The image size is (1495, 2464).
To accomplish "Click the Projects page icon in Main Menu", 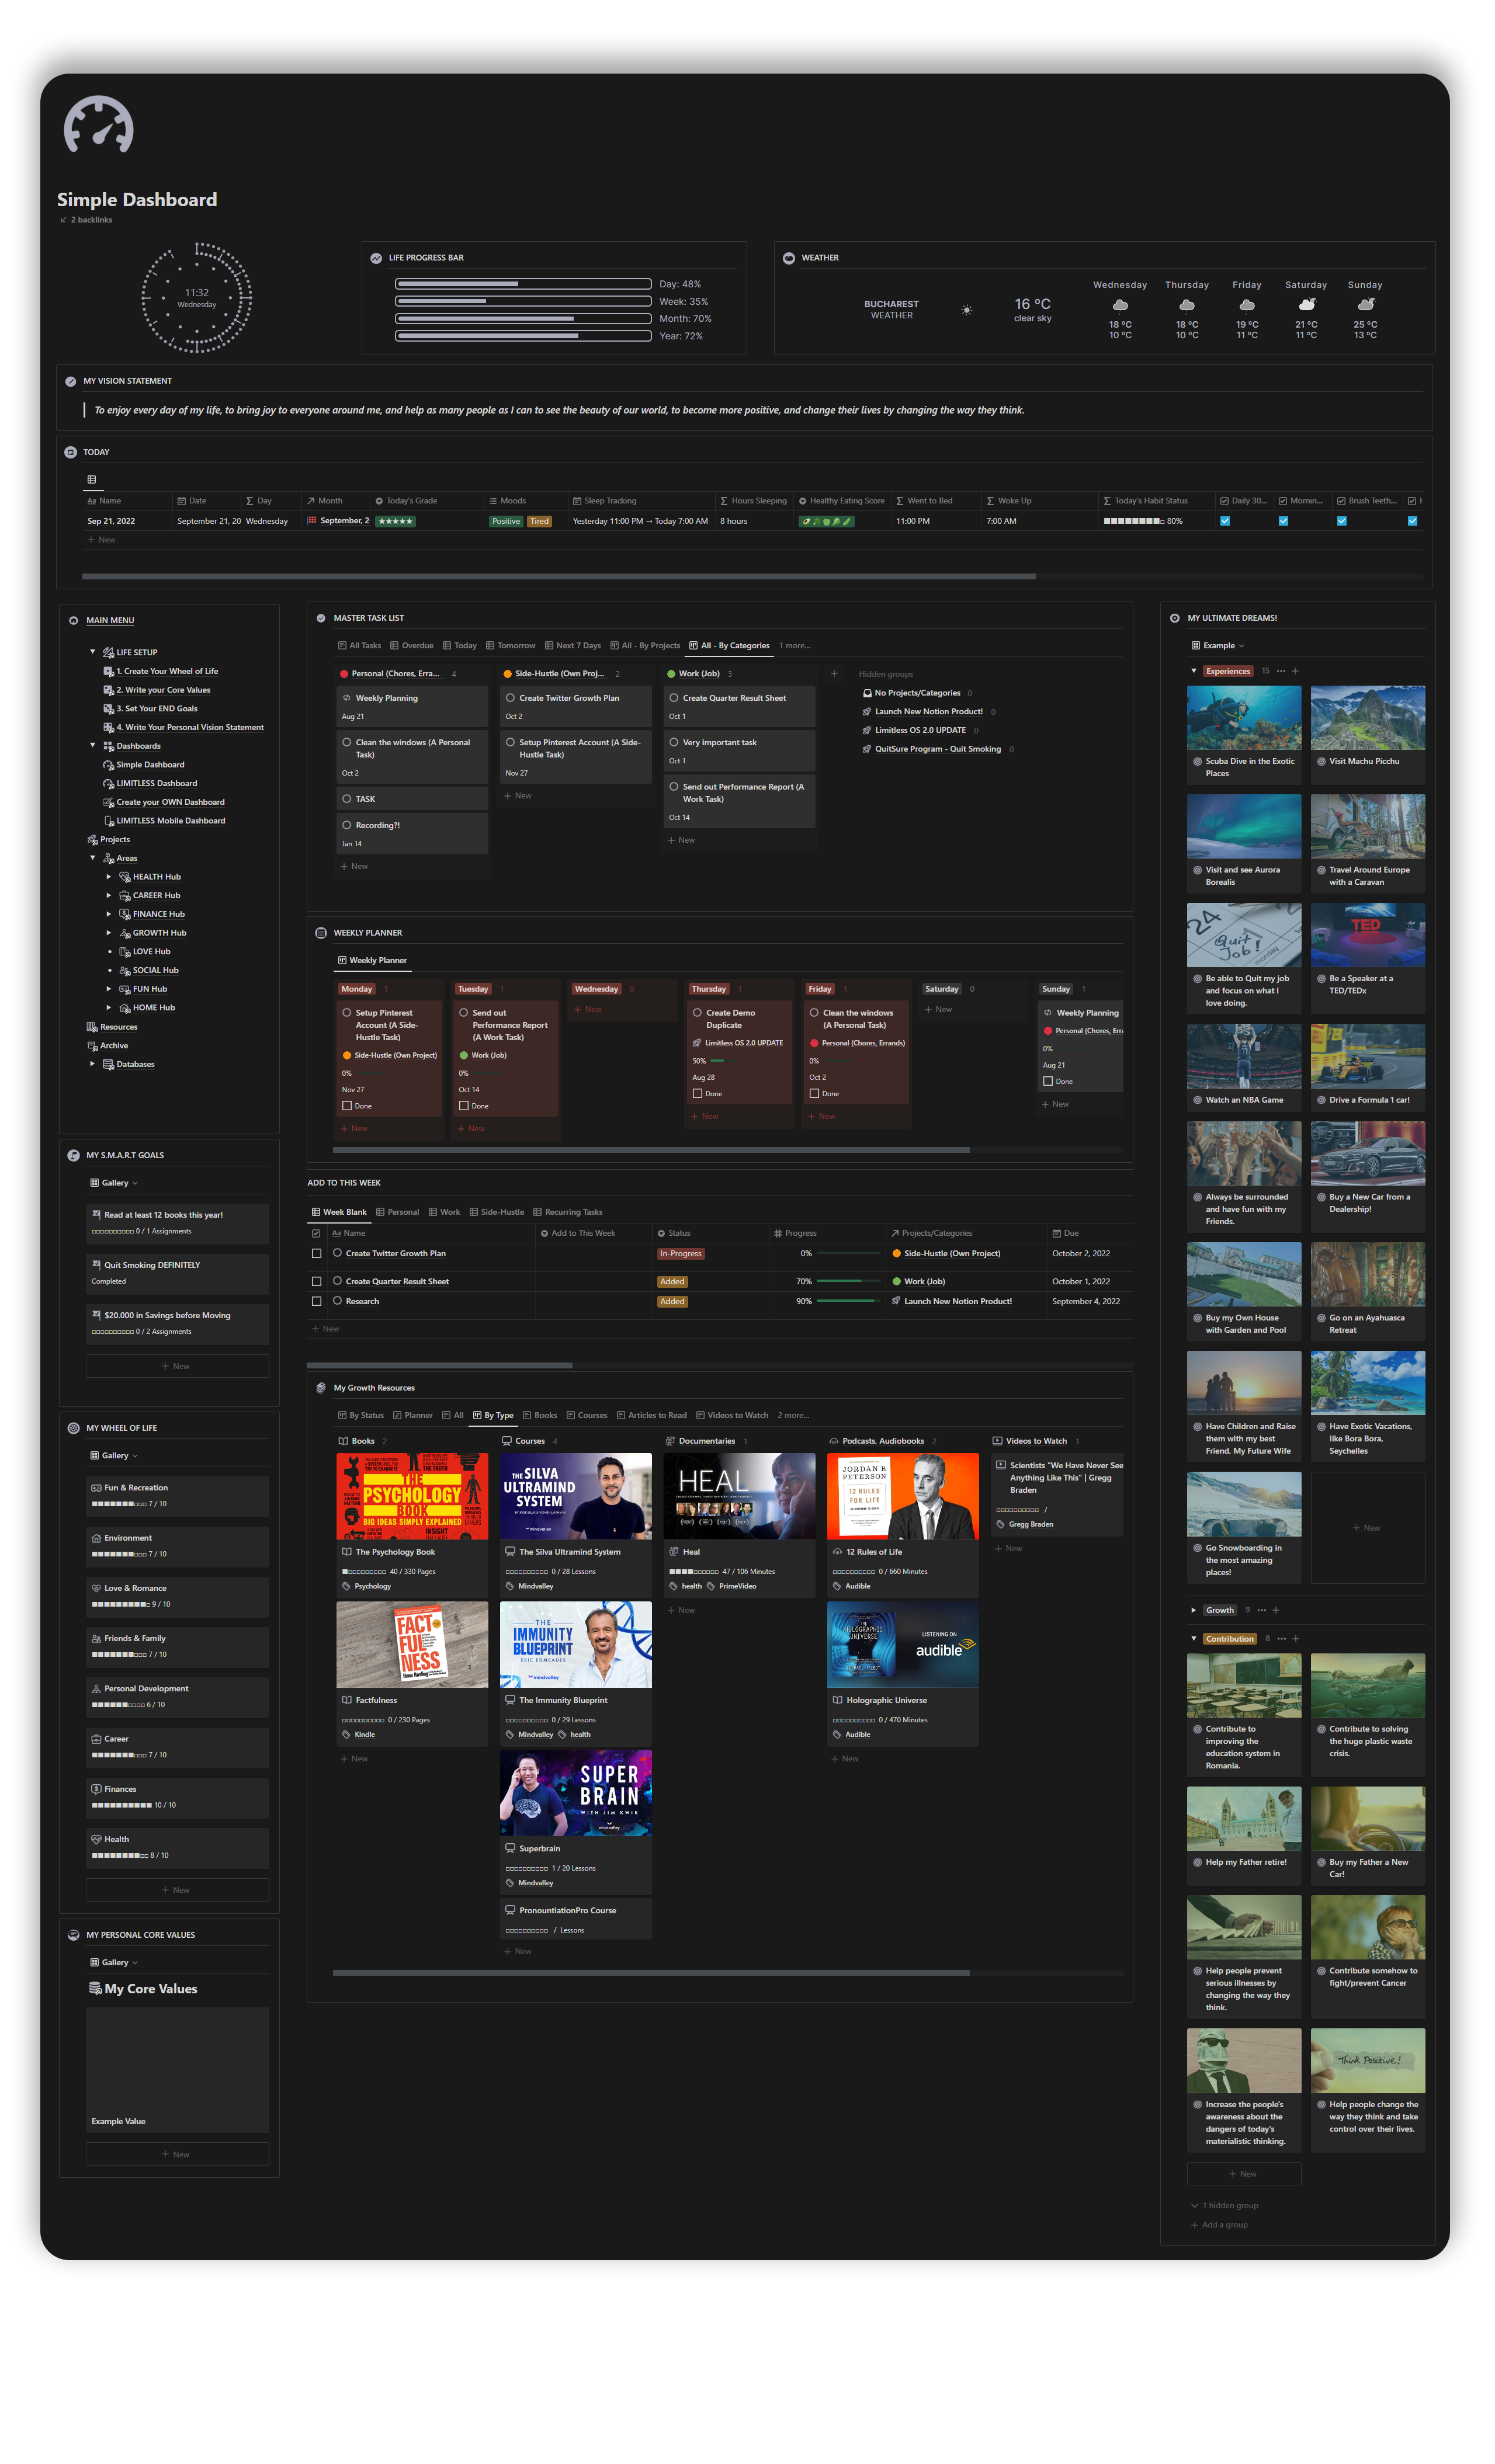I will click(92, 840).
